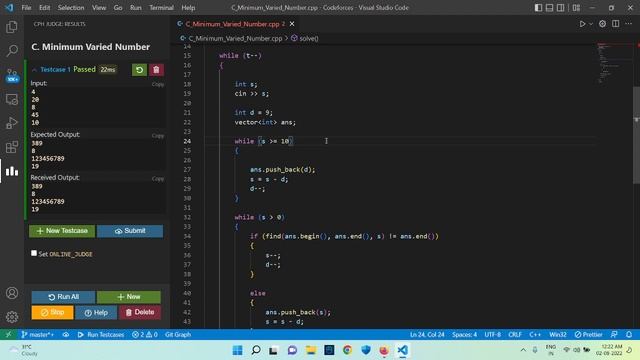Click the remote window indicator
Image resolution: width=640 pixels, height=360 pixels.
(8, 335)
